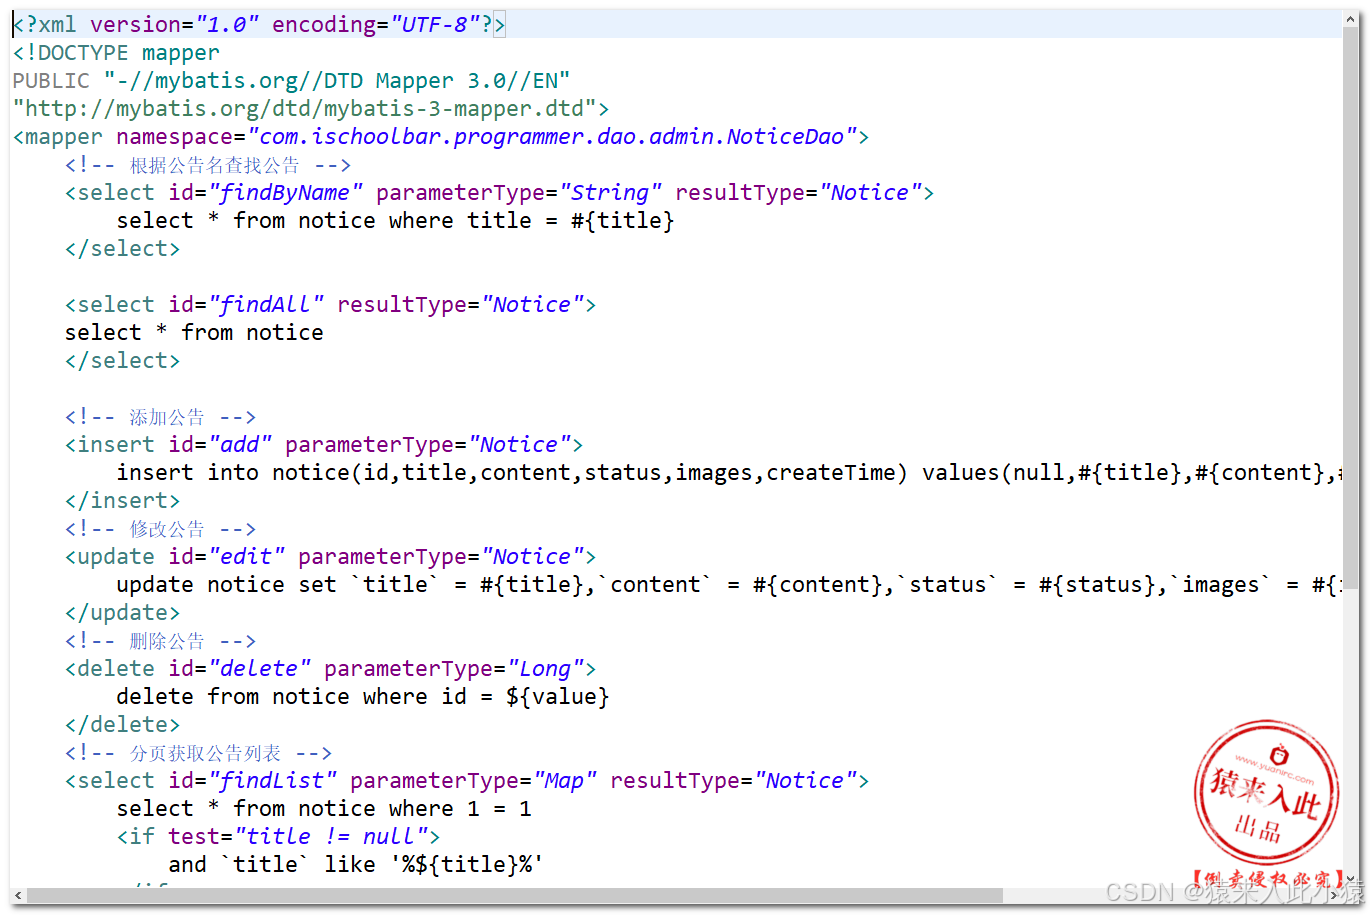This screenshot has width=1370, height=915.
Task: Click the horizontal scrollbar thumb at bottom
Action: tap(515, 896)
